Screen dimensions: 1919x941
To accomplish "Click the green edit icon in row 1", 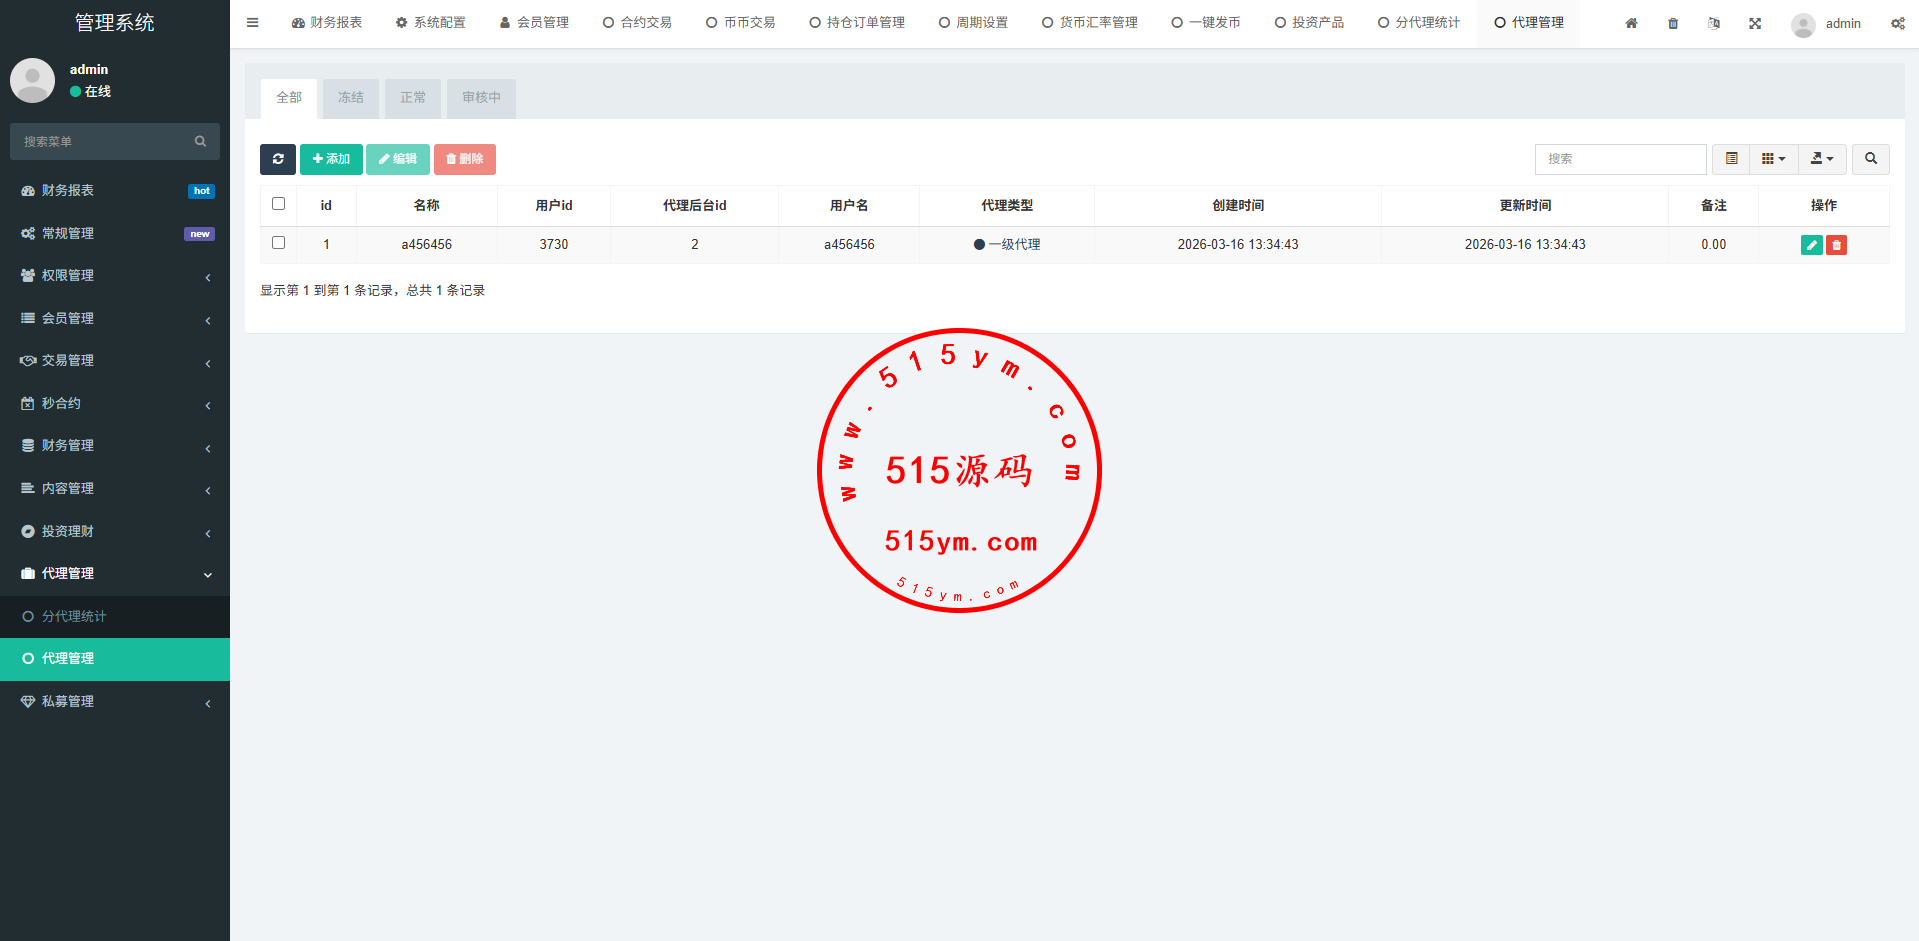I will pyautogui.click(x=1811, y=245).
